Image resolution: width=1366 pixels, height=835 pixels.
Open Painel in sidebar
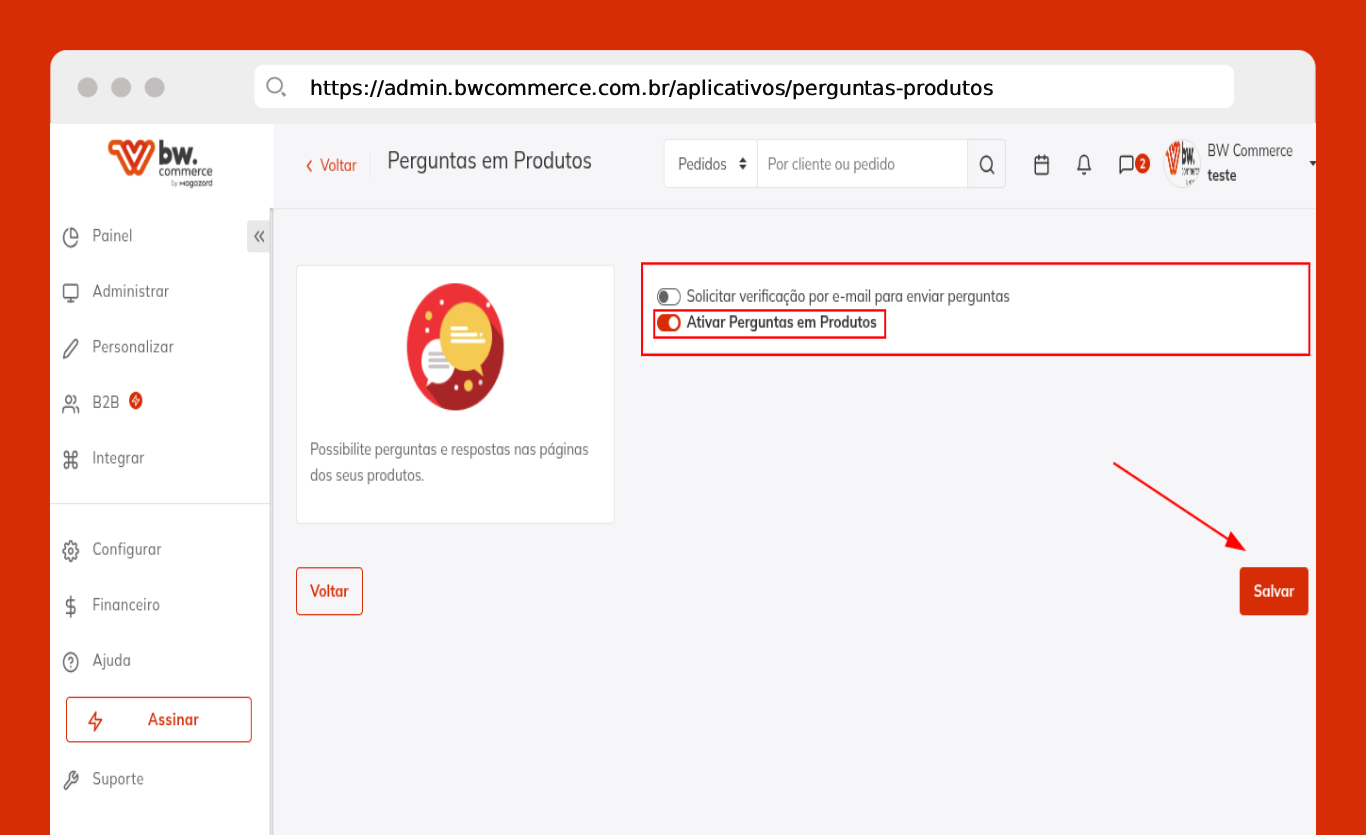click(112, 236)
